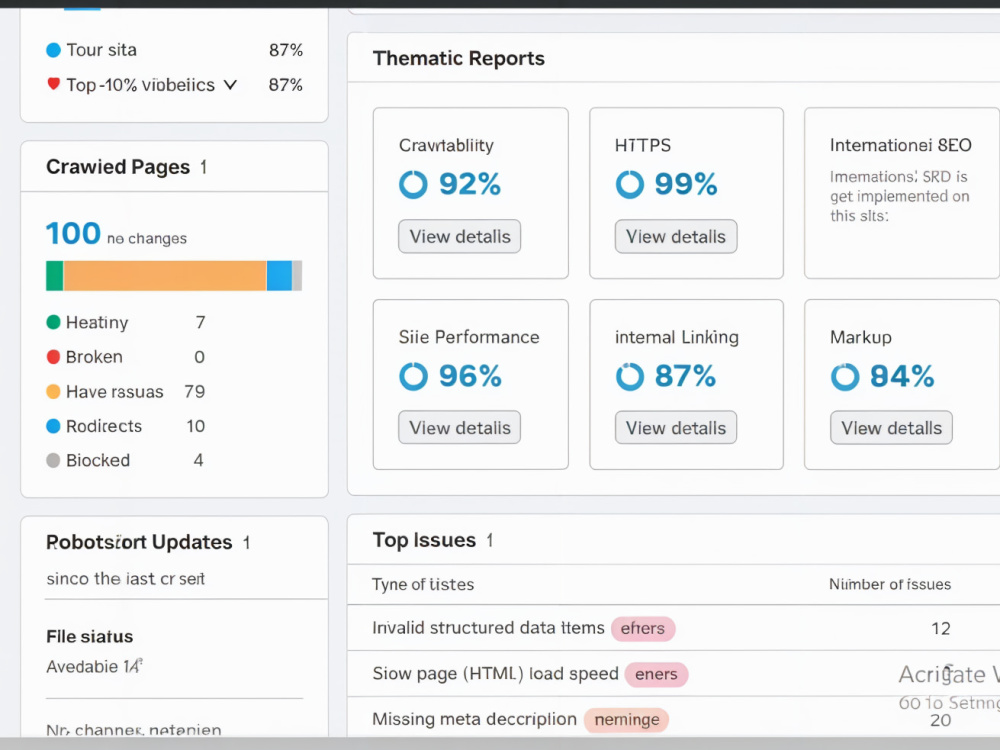Click the blue Redirects legend dot
The height and width of the screenshot is (750, 1000).
(54, 425)
